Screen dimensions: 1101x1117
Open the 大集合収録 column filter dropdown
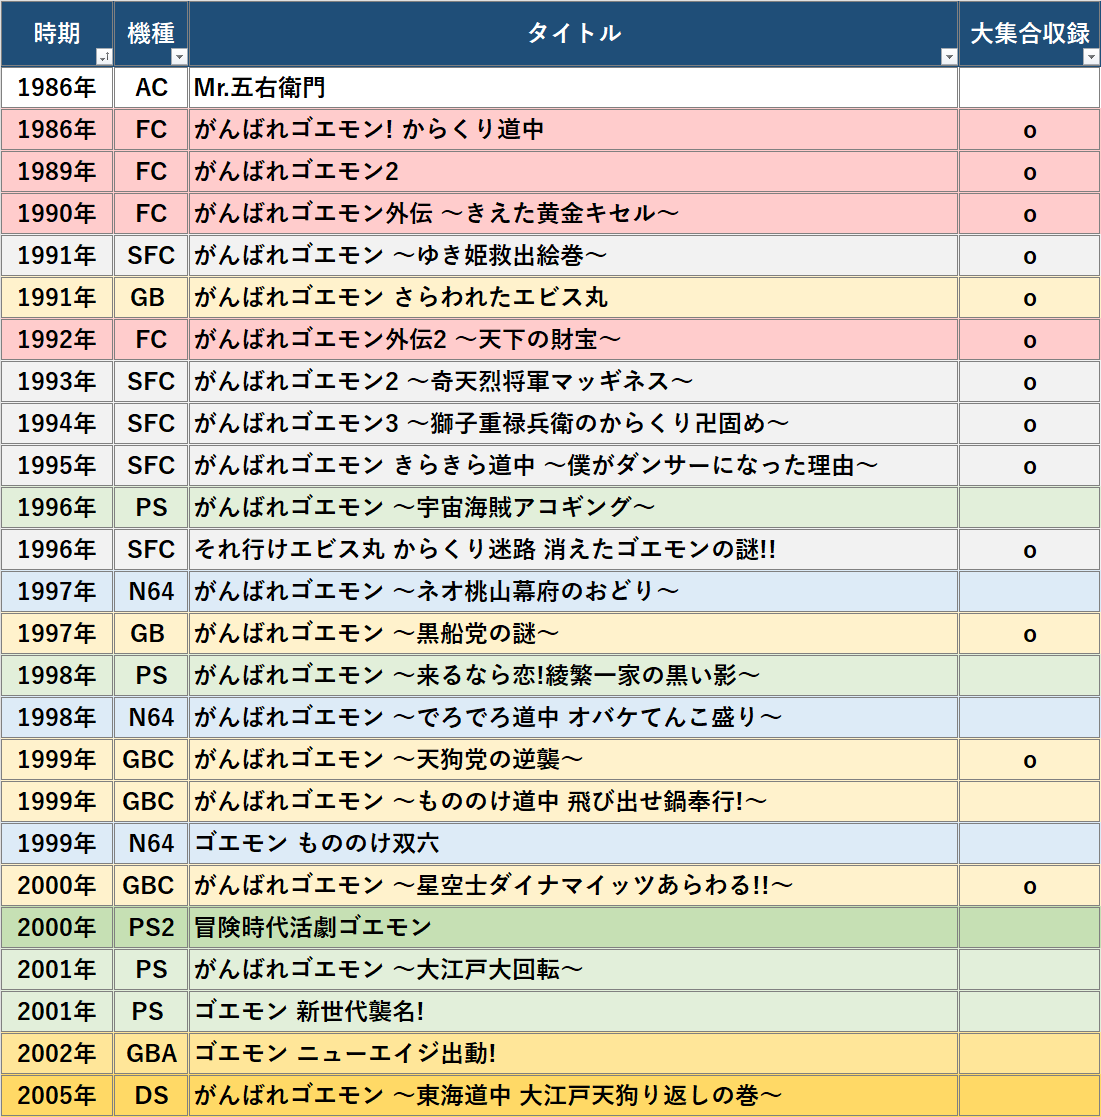pyautogui.click(x=1091, y=57)
